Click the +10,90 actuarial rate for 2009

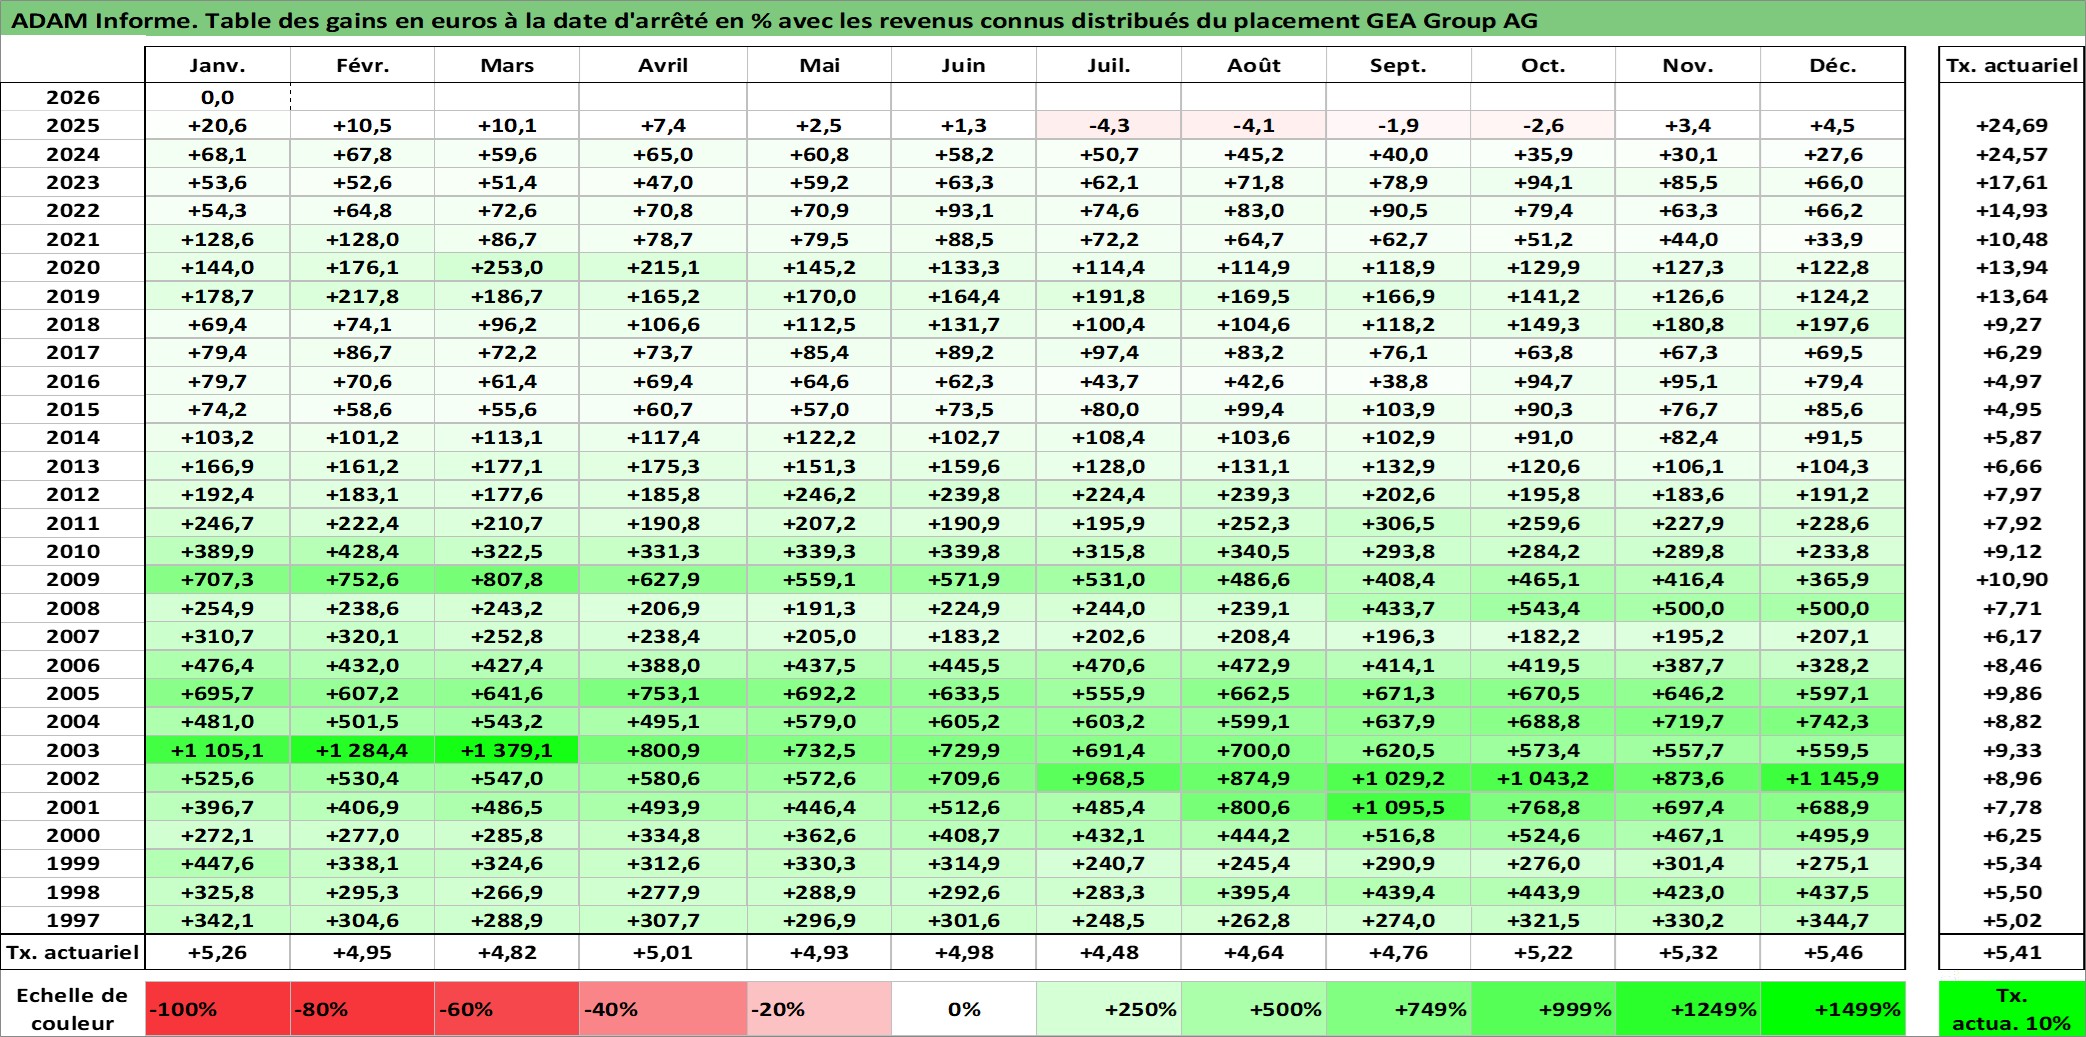[x=2011, y=579]
